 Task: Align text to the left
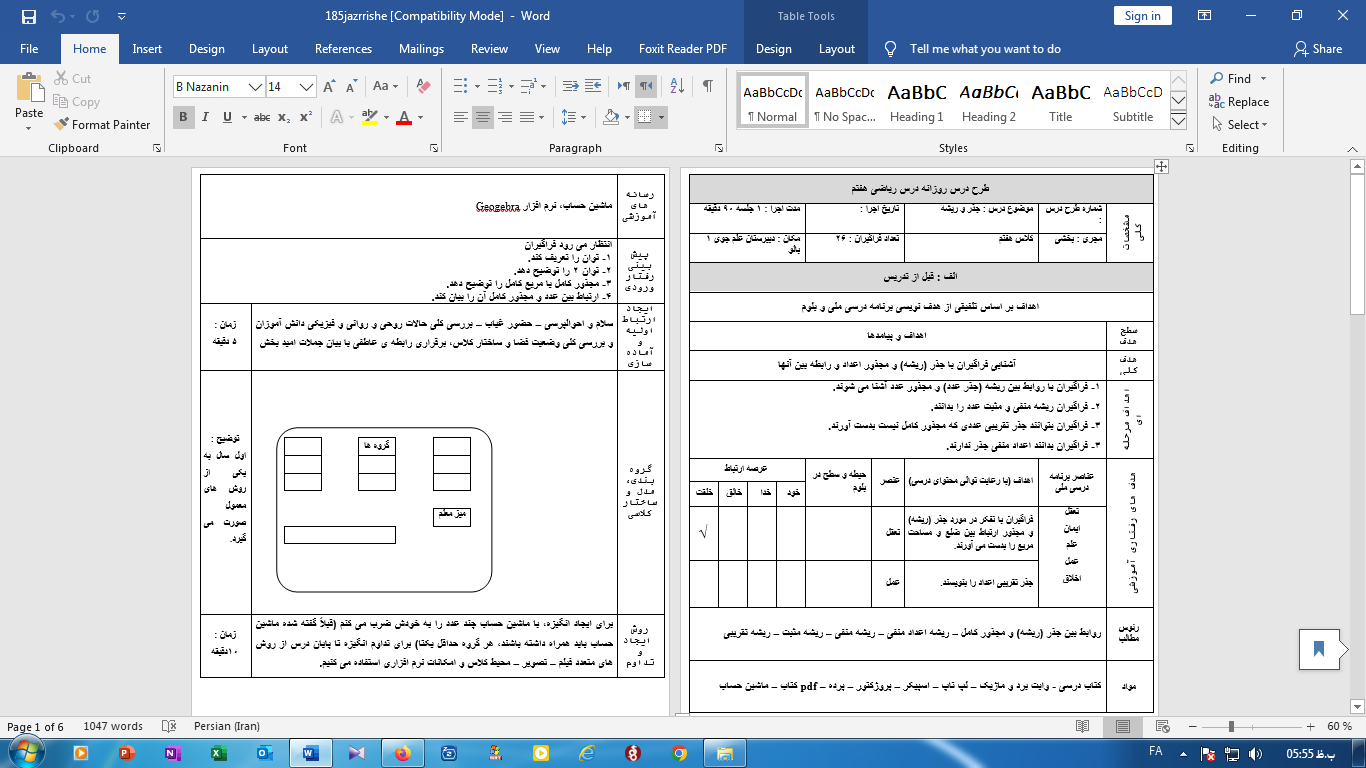460,117
